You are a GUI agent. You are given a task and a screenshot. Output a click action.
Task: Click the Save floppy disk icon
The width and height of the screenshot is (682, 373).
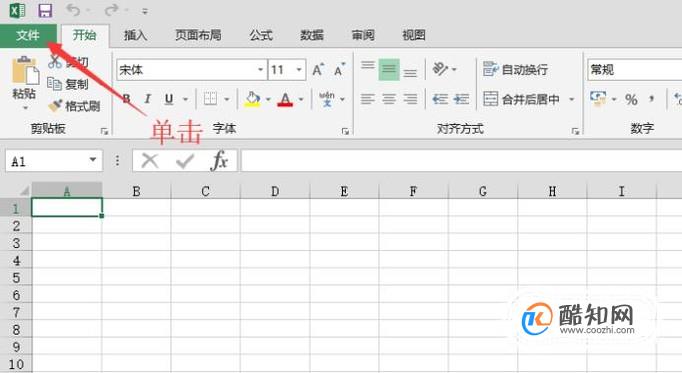pos(45,10)
